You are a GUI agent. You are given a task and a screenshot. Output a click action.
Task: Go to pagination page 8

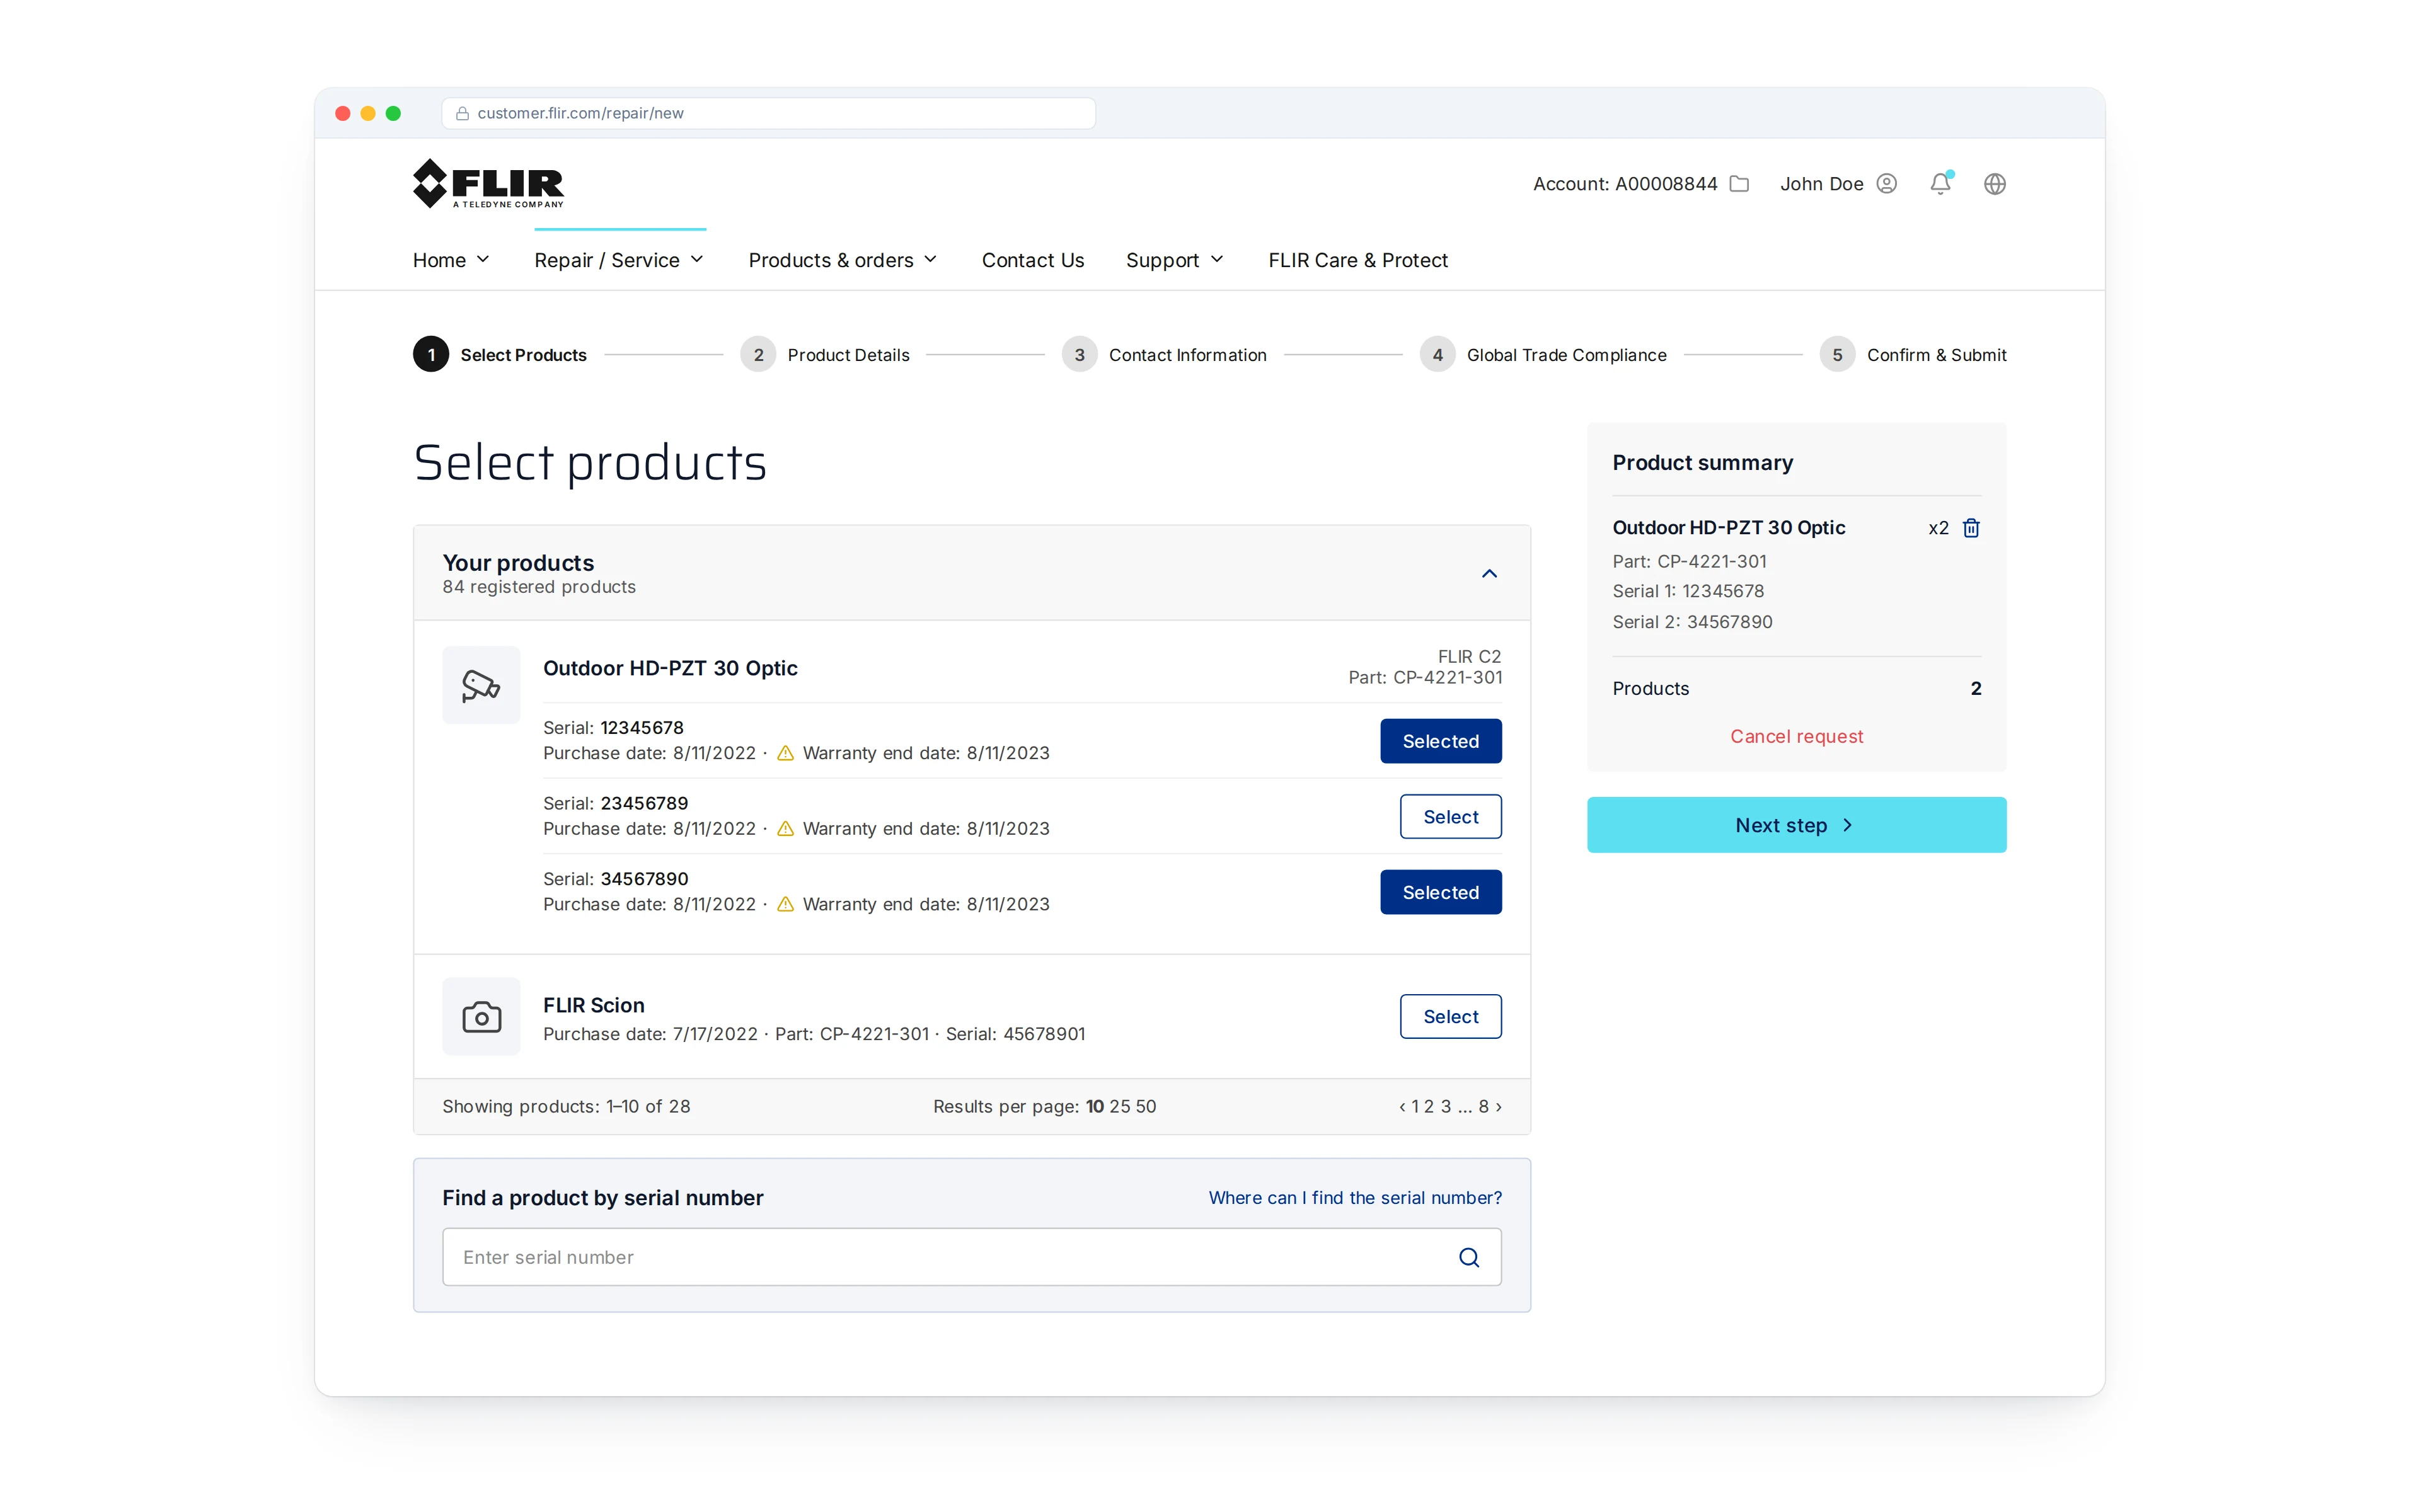click(x=1484, y=1106)
